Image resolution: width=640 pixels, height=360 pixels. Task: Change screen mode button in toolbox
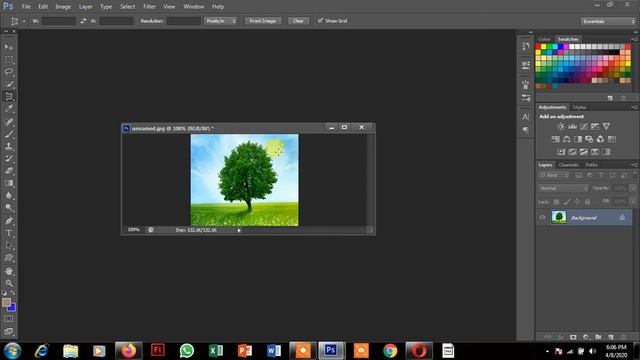[9, 331]
